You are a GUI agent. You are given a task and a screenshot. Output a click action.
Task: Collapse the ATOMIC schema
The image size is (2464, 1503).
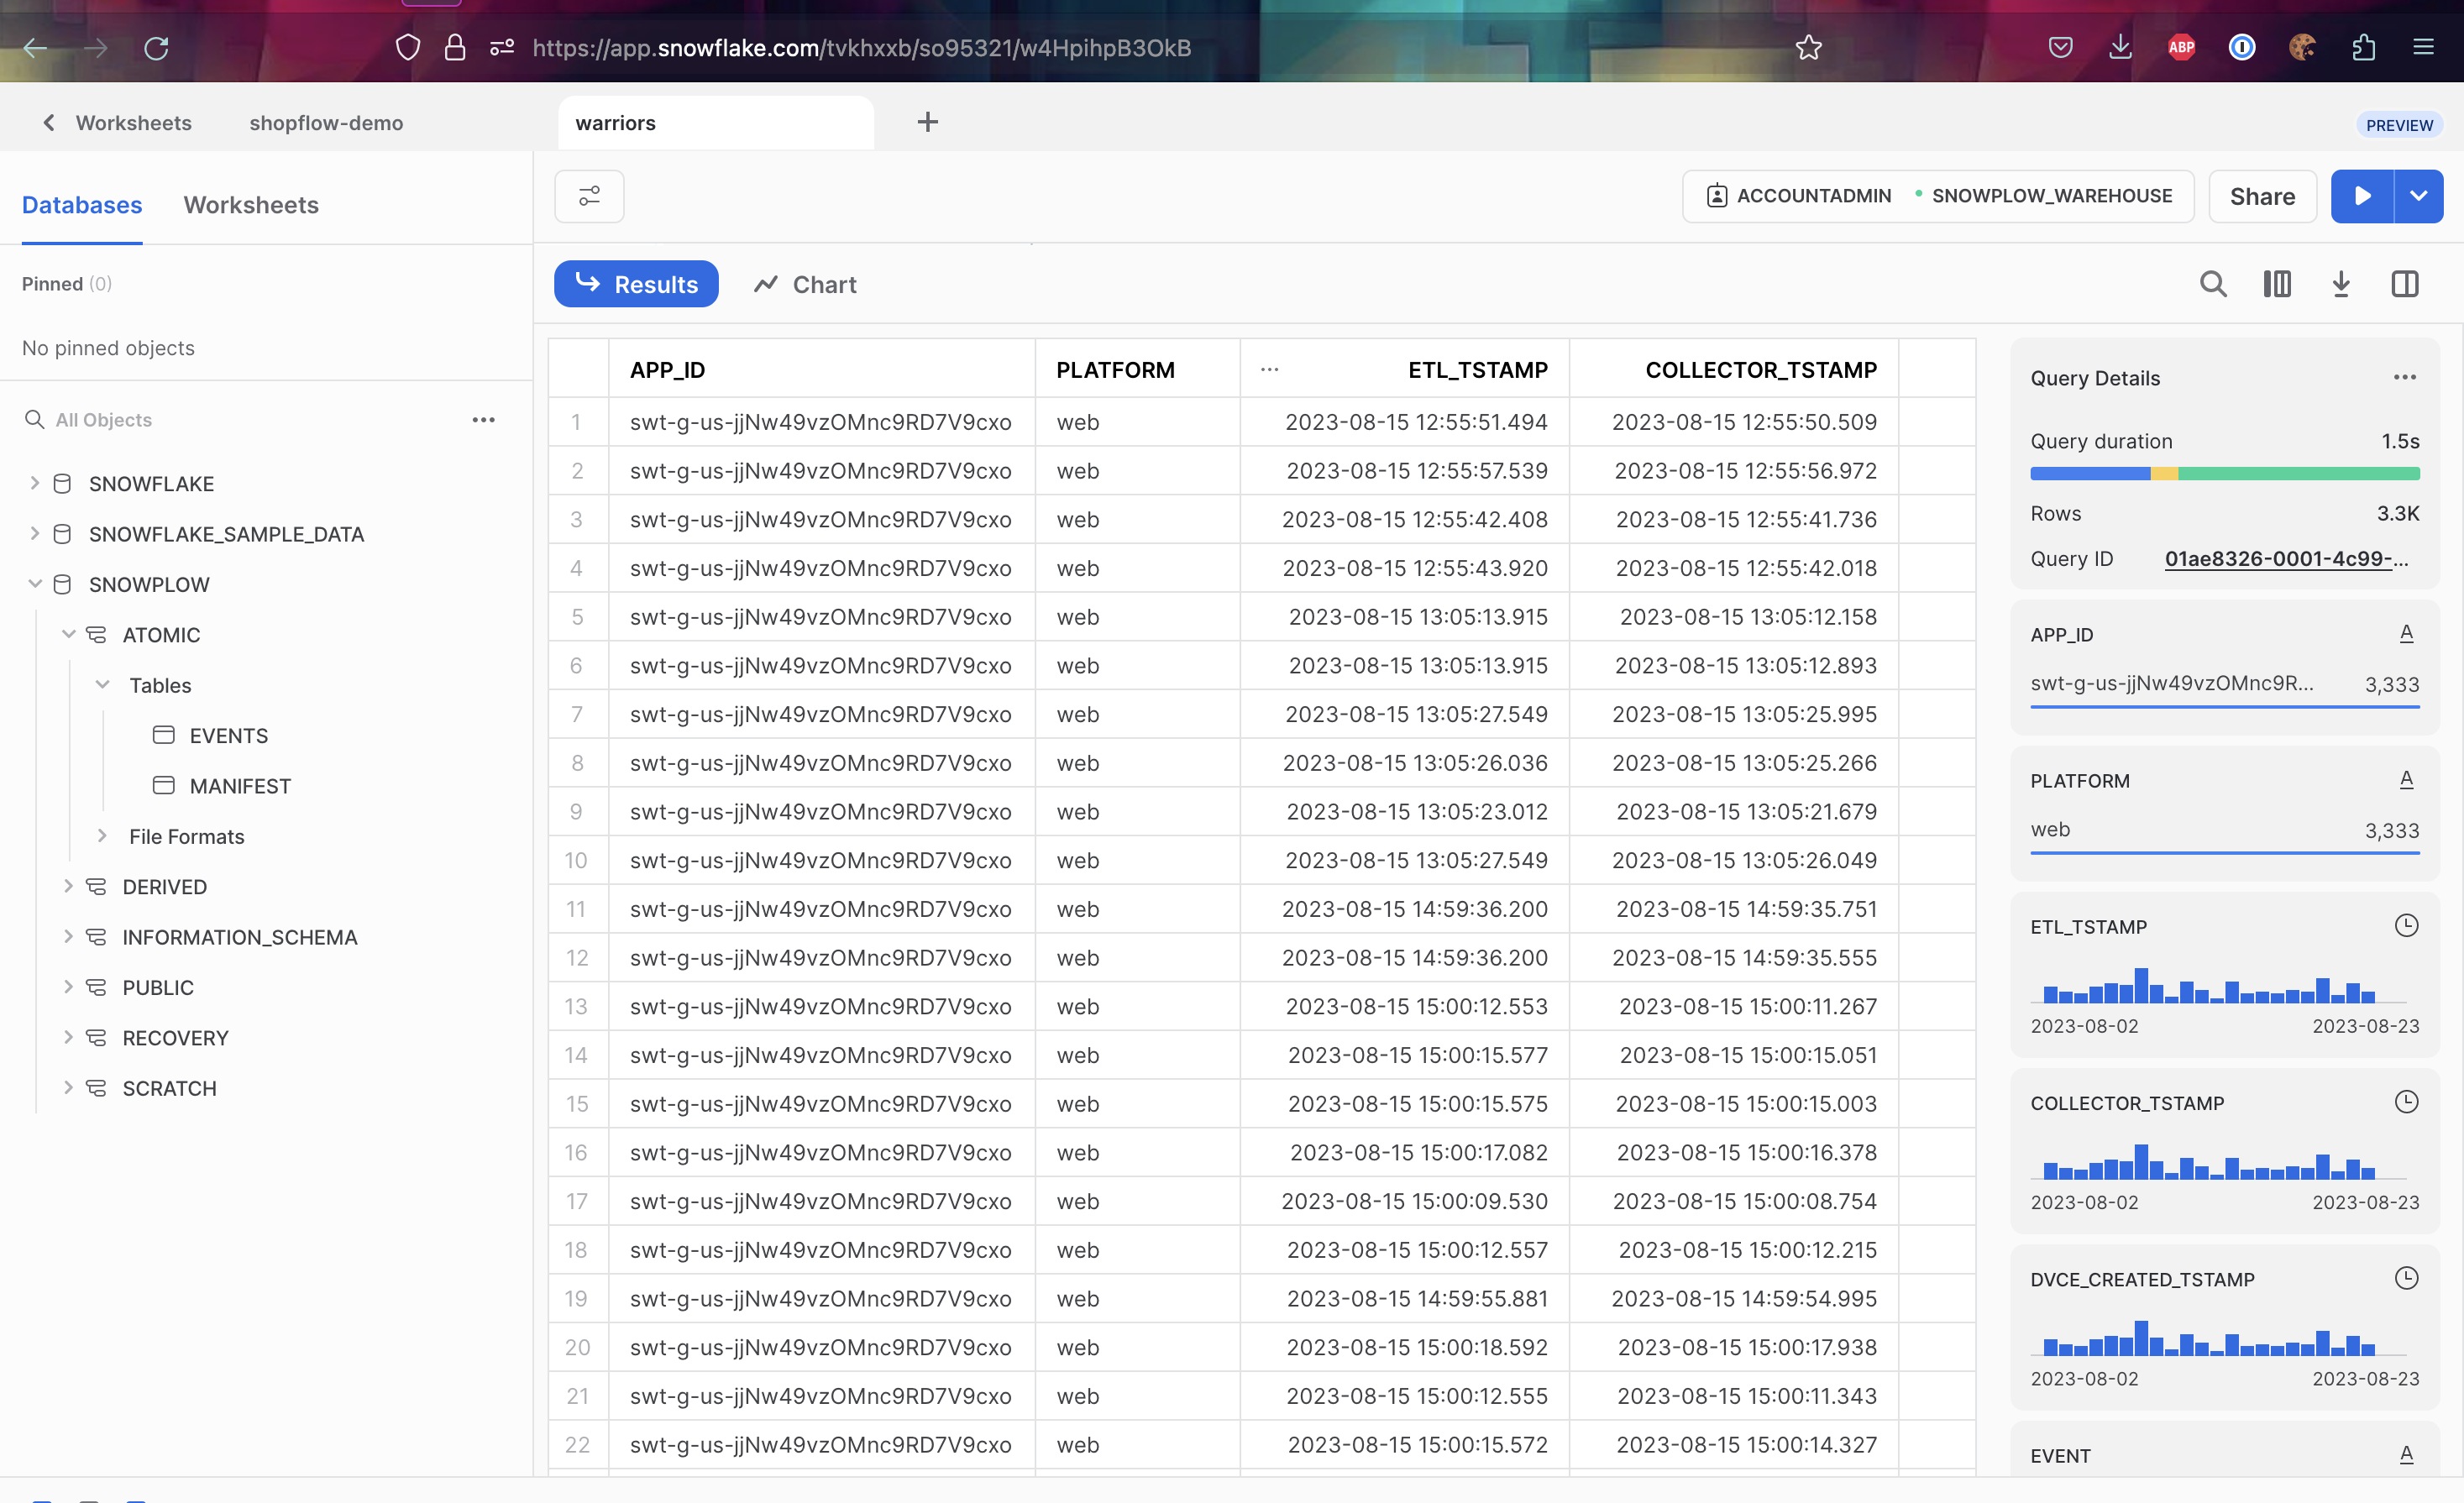(x=68, y=635)
